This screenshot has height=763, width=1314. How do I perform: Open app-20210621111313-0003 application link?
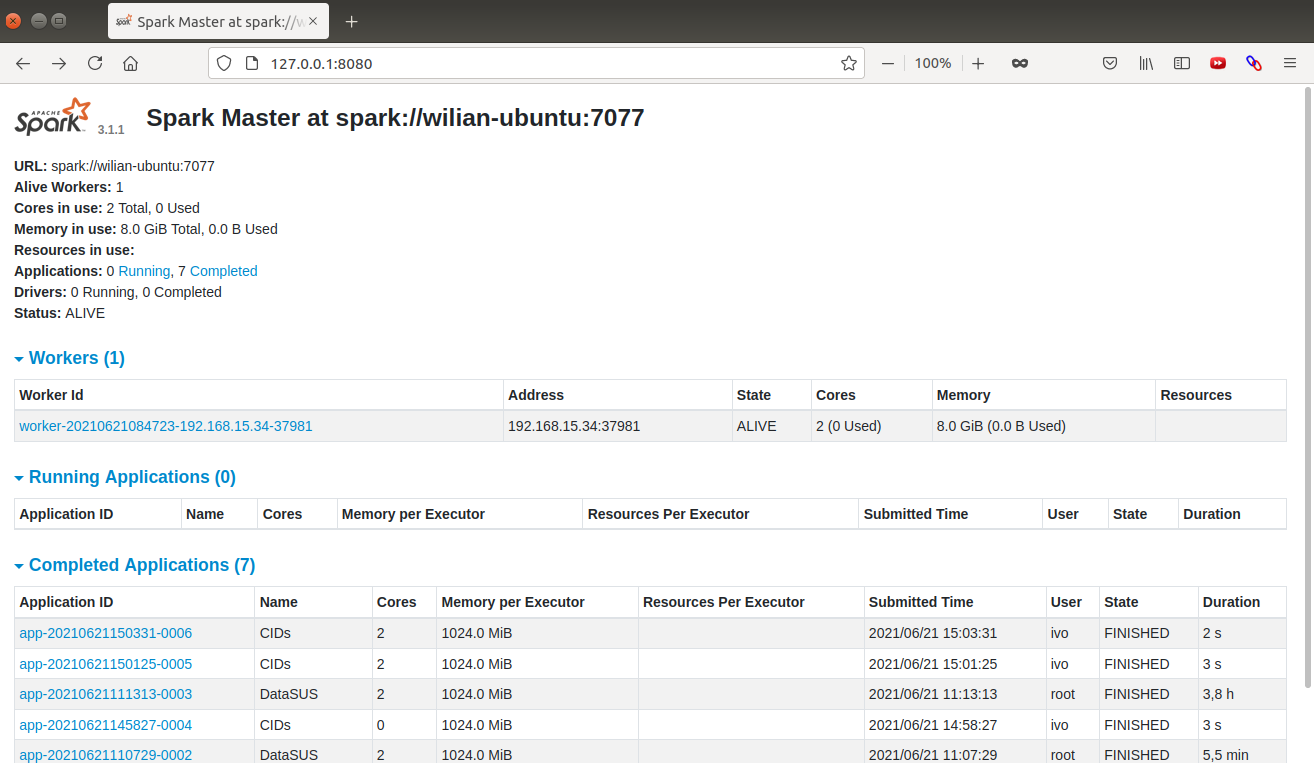(x=106, y=694)
